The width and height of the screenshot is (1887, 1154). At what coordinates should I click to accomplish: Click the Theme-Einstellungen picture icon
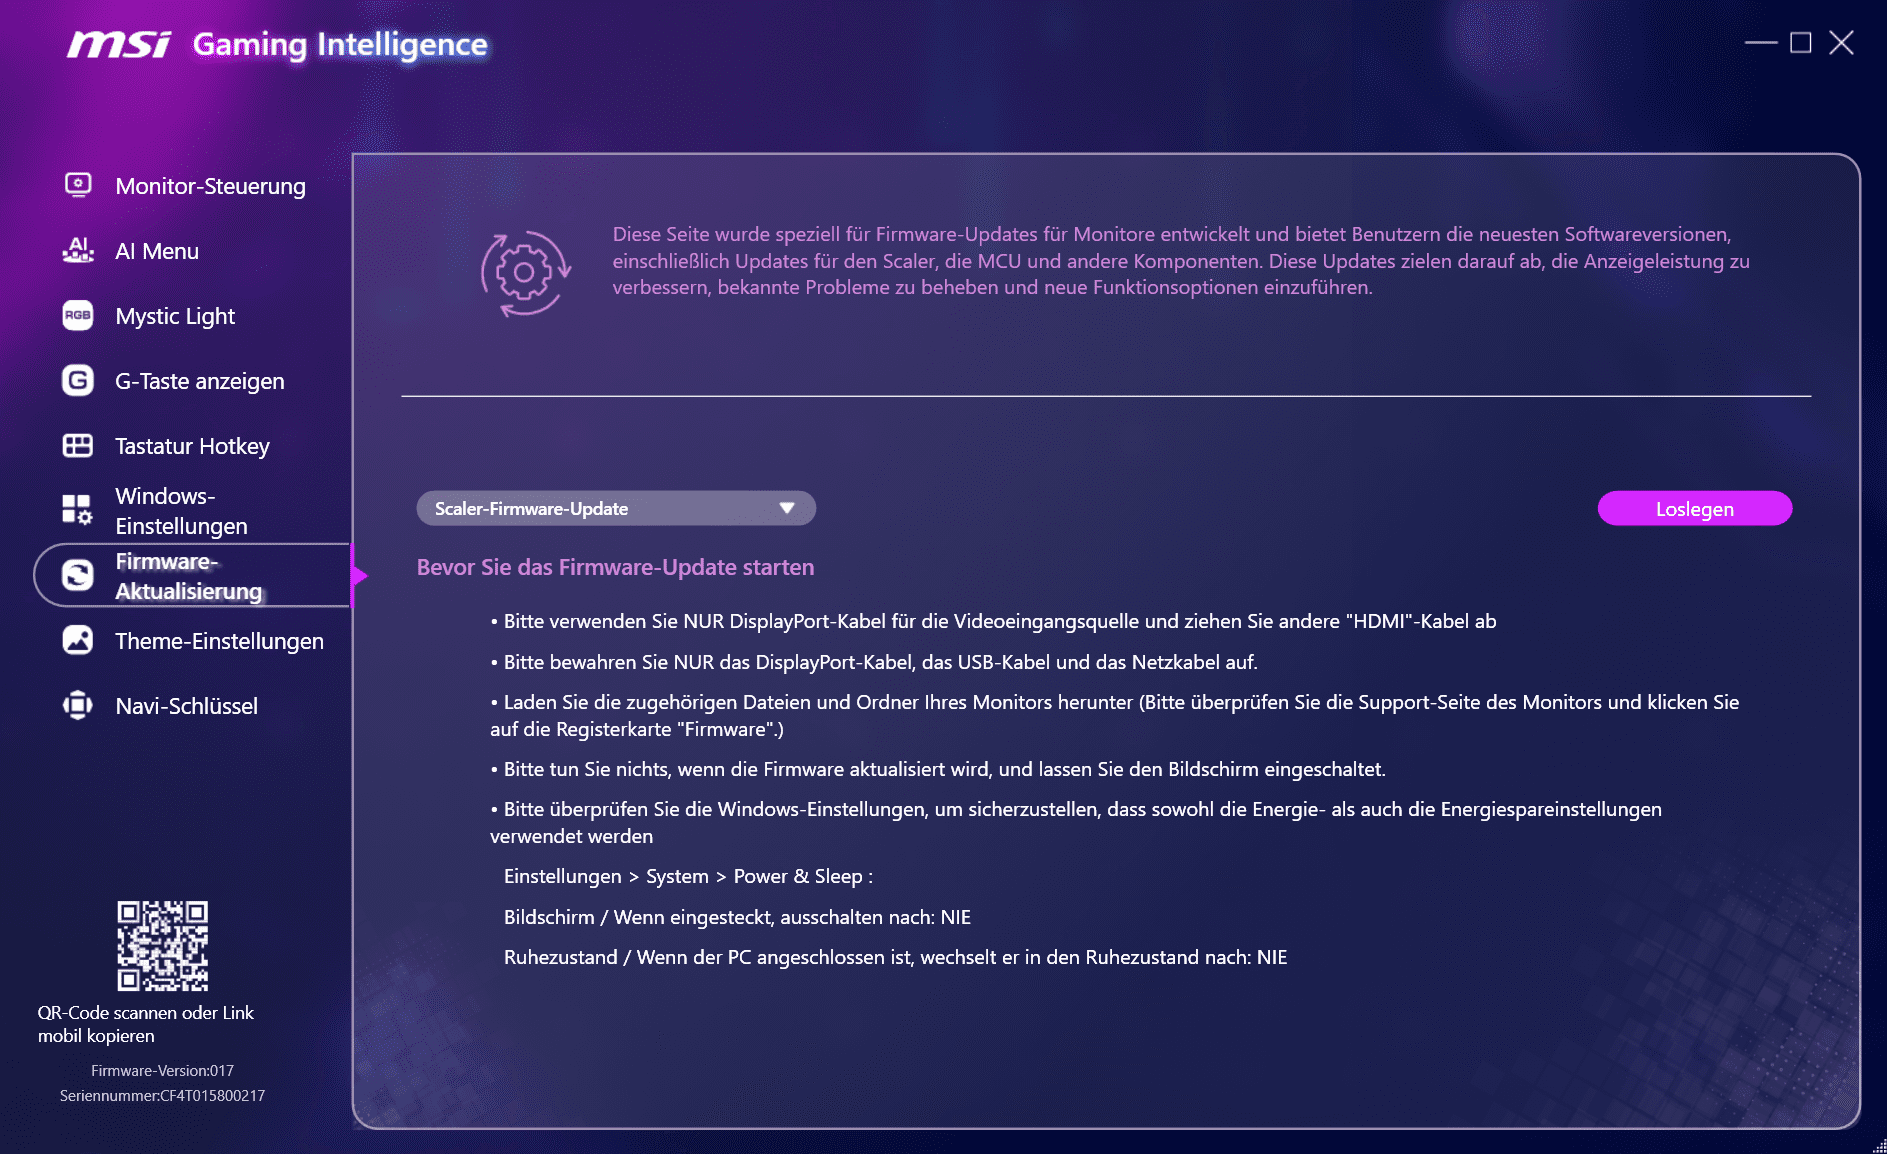coord(78,640)
